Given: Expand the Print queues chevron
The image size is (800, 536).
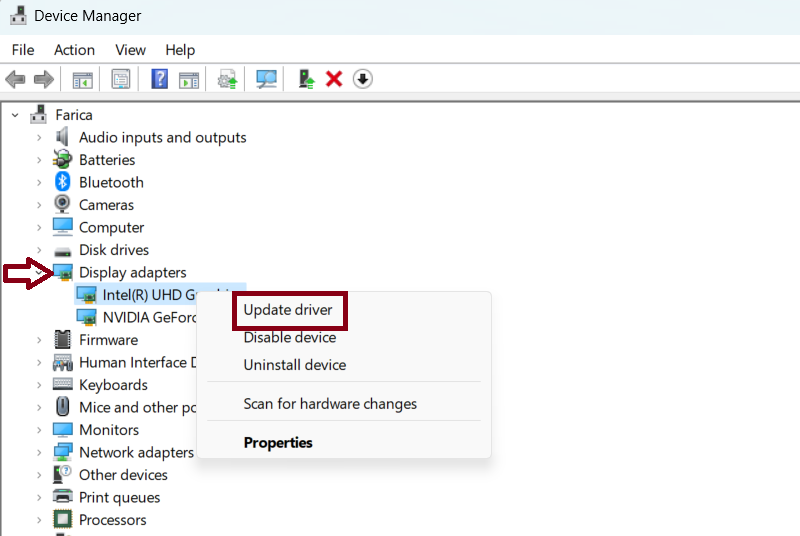Looking at the screenshot, I should (x=39, y=497).
